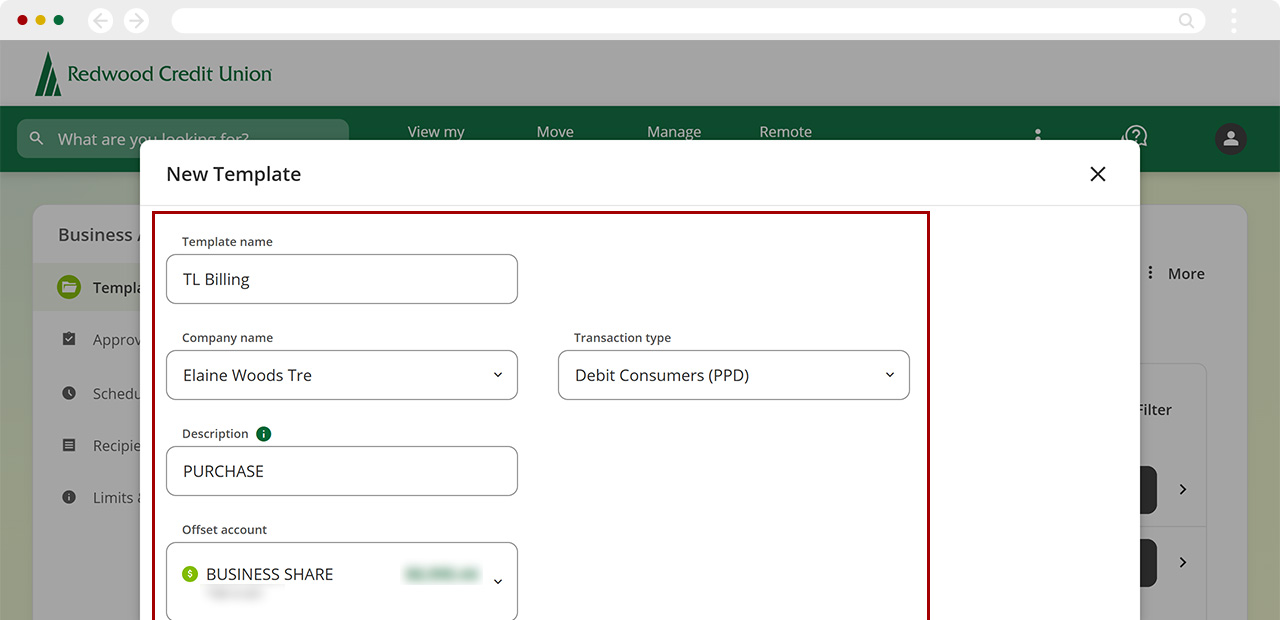Screen dimensions: 1280x620
Task: Click the Template name input field
Action: (342, 279)
